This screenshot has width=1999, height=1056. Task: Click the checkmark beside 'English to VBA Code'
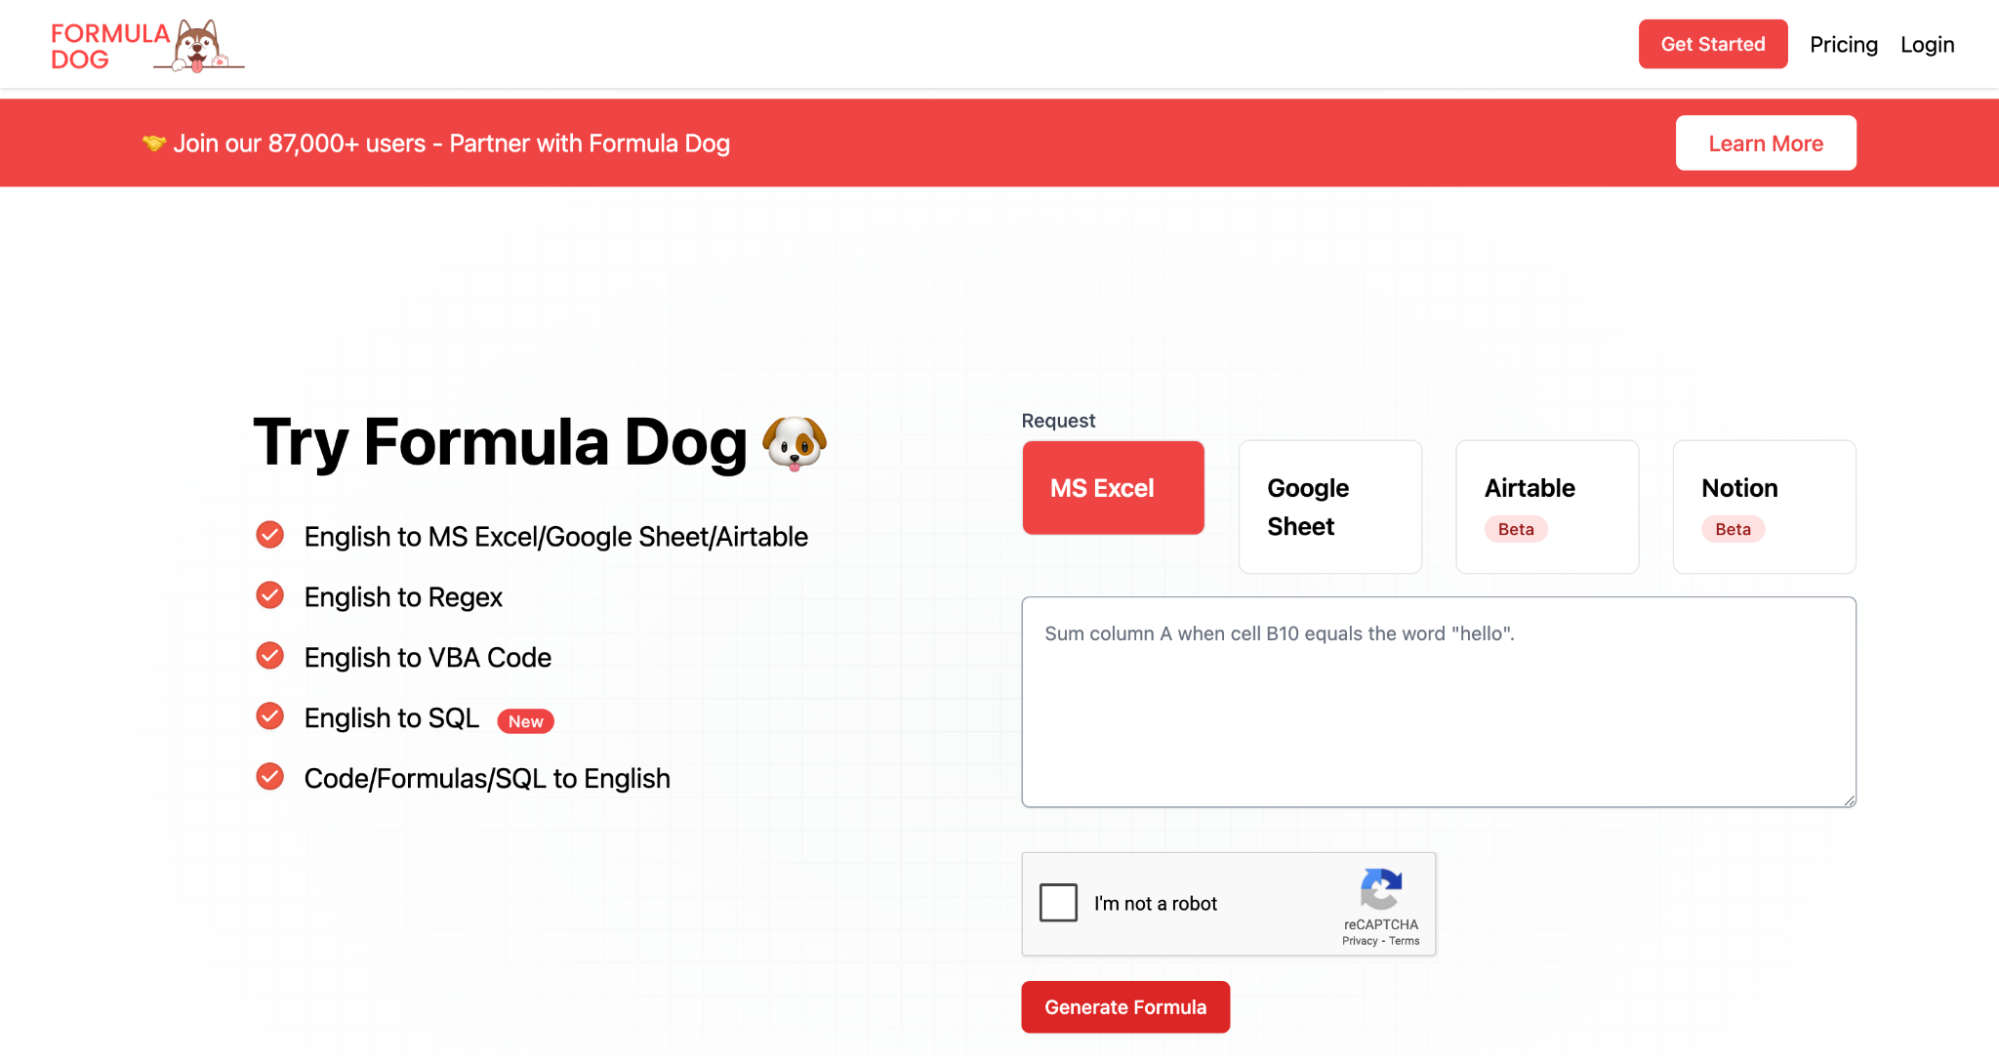click(x=269, y=656)
